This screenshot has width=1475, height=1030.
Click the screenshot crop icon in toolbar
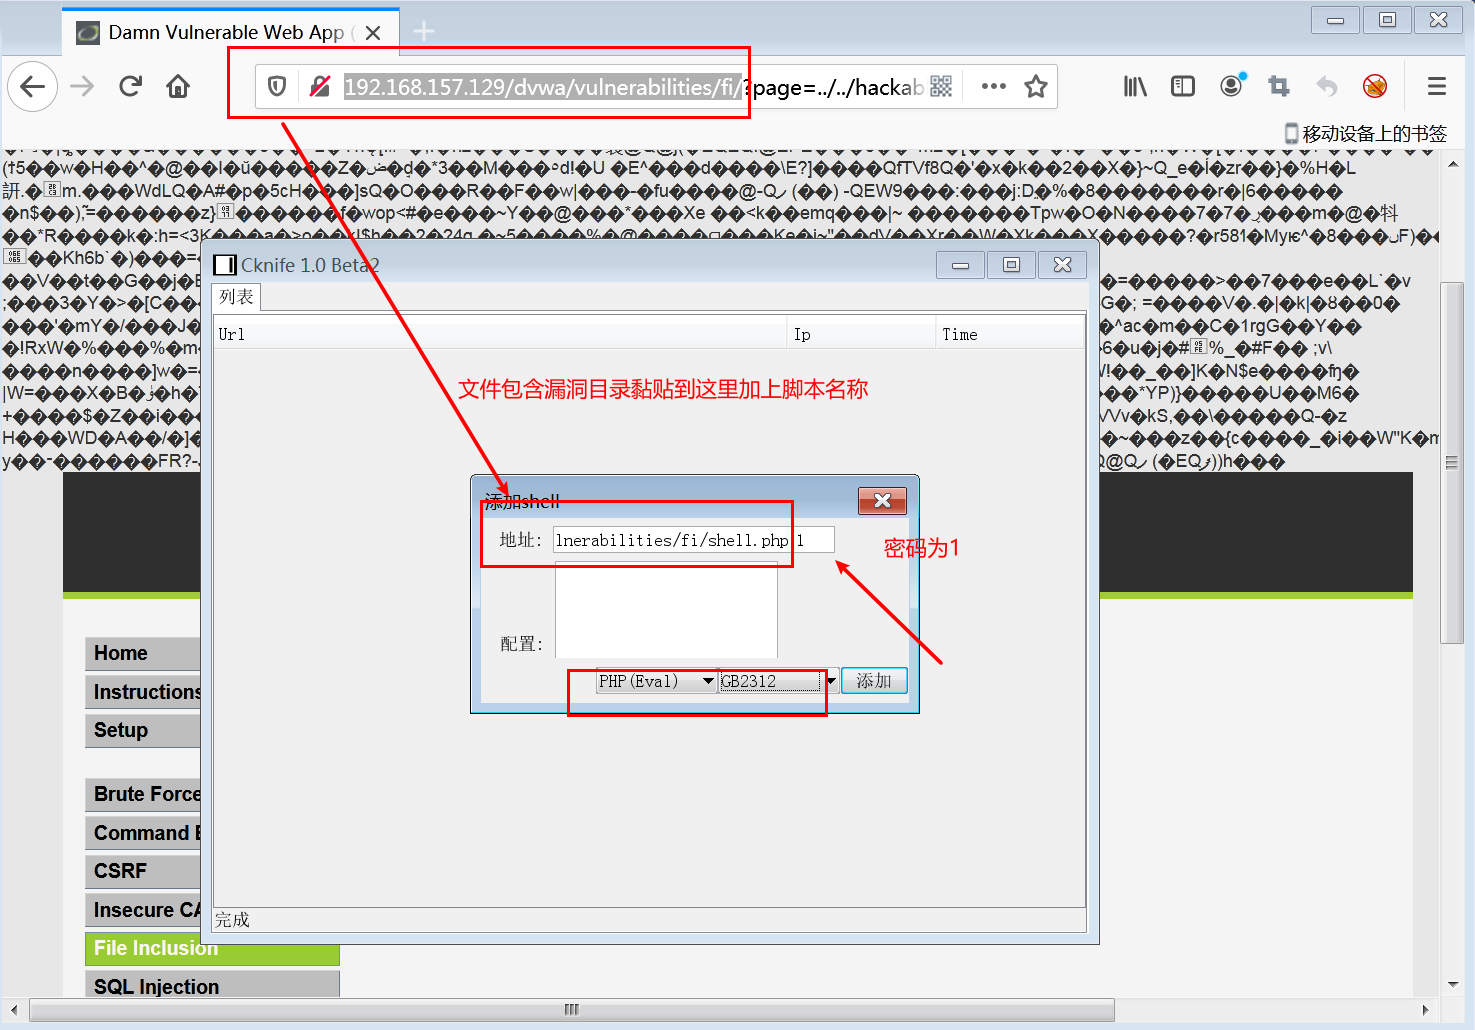click(x=1279, y=87)
